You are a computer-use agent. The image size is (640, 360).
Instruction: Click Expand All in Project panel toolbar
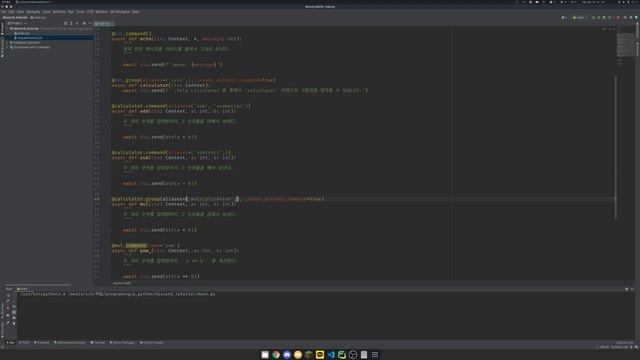click(71, 24)
